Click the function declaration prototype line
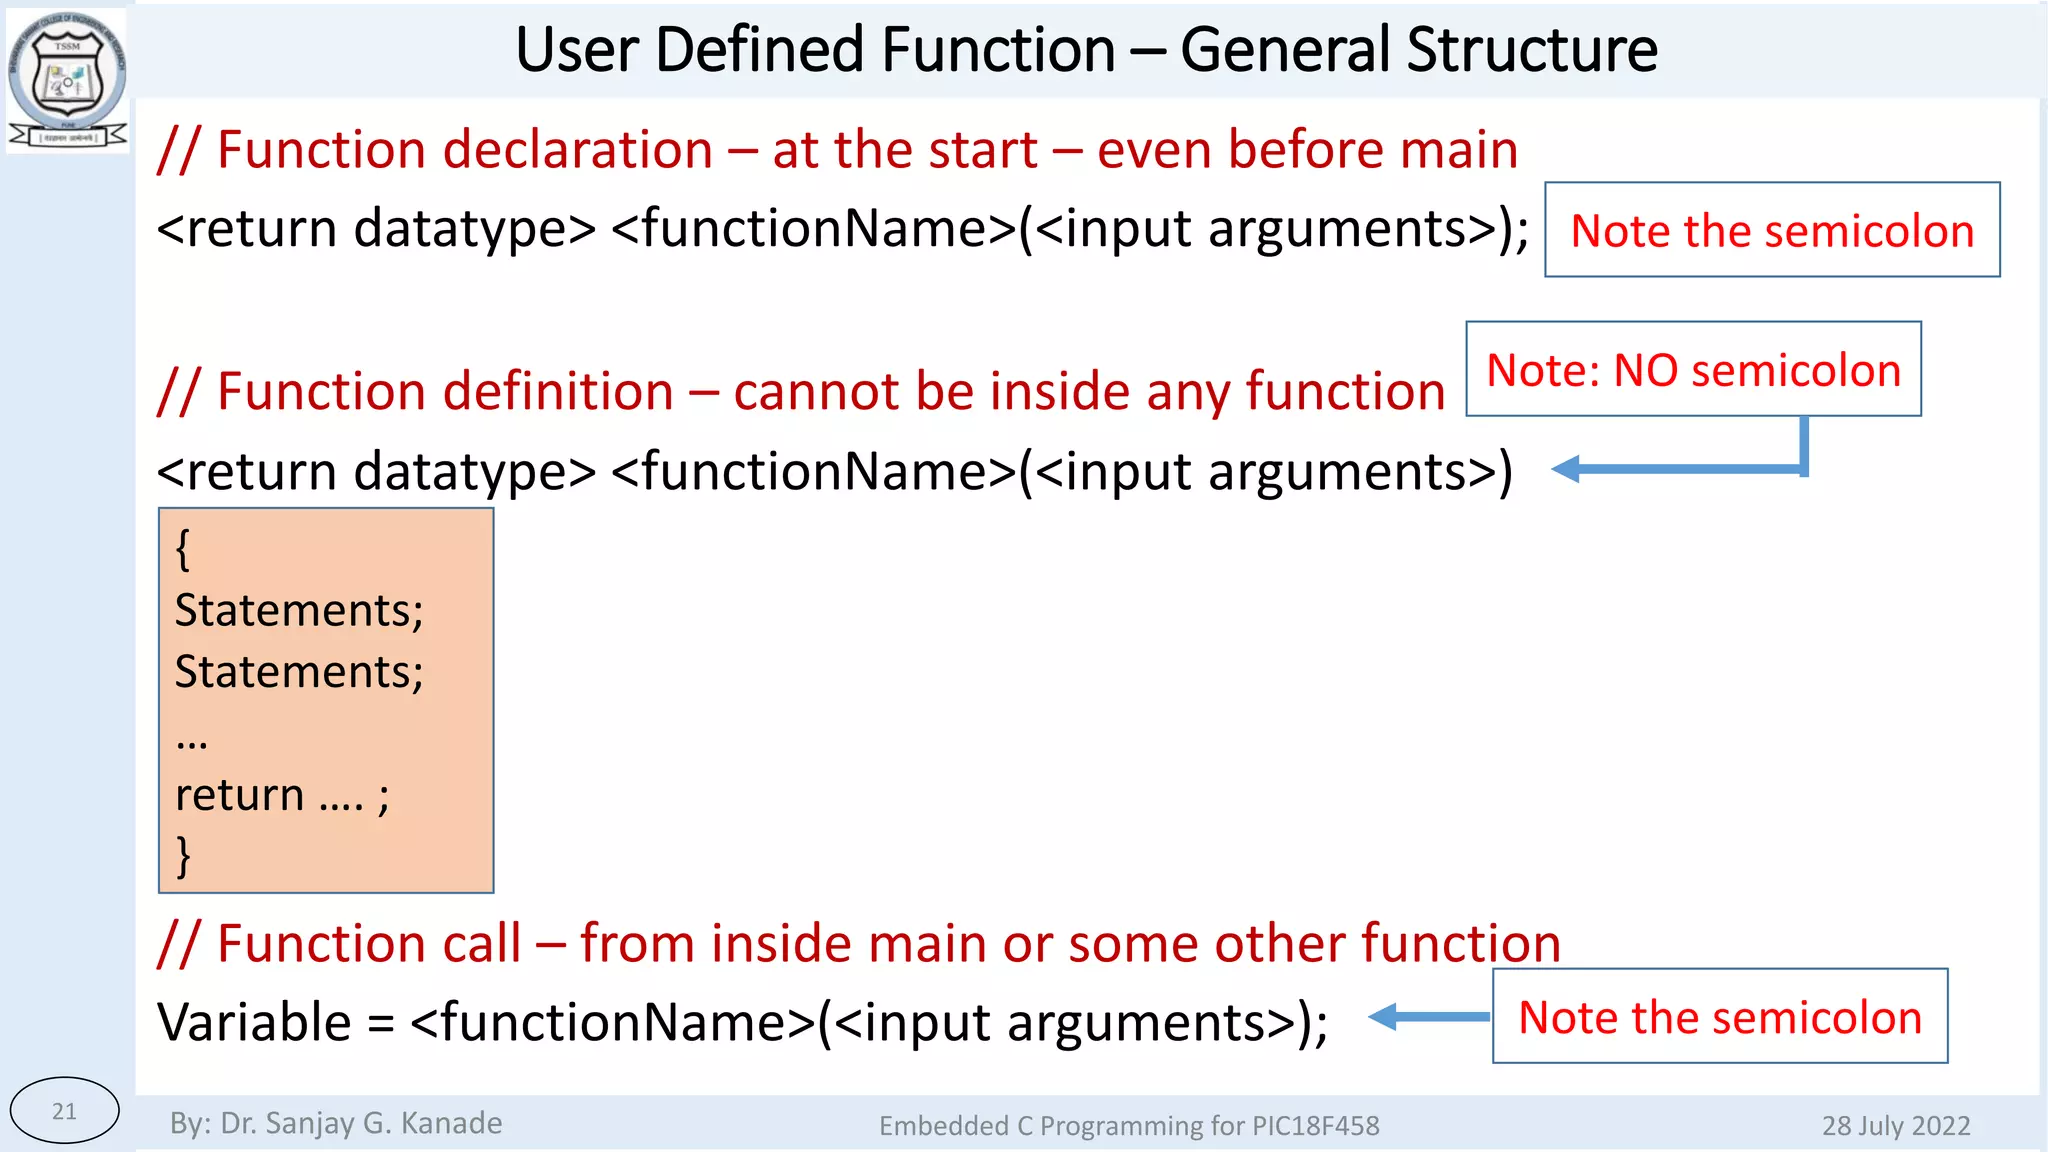2048x1152 pixels. click(x=842, y=229)
